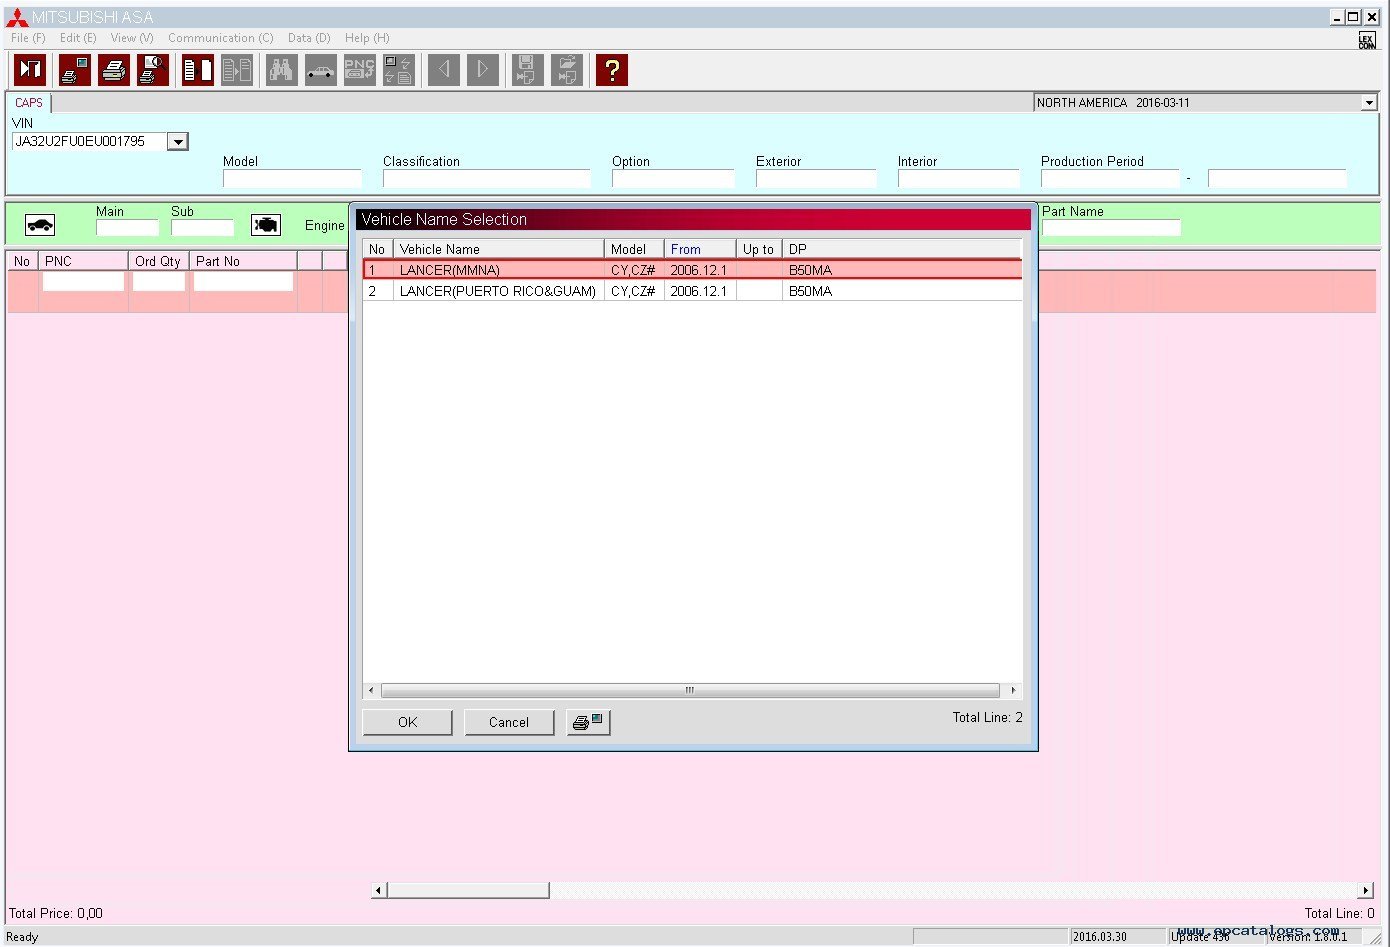This screenshot has height=947, width=1390.
Task: Focus the Production Period end field
Action: click(1277, 179)
